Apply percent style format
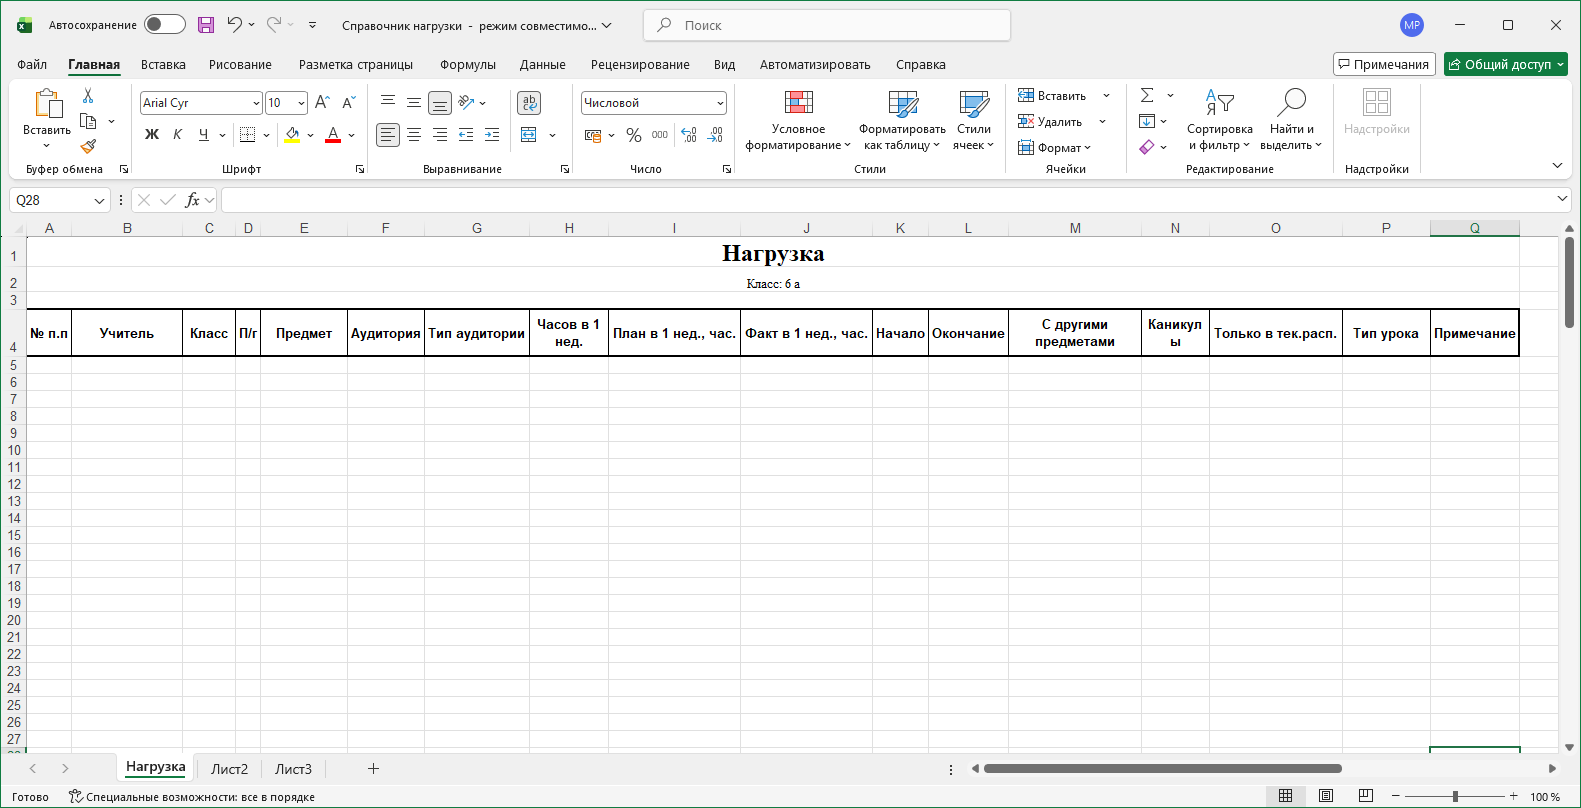Screen dimensions: 1581x808 (634, 134)
